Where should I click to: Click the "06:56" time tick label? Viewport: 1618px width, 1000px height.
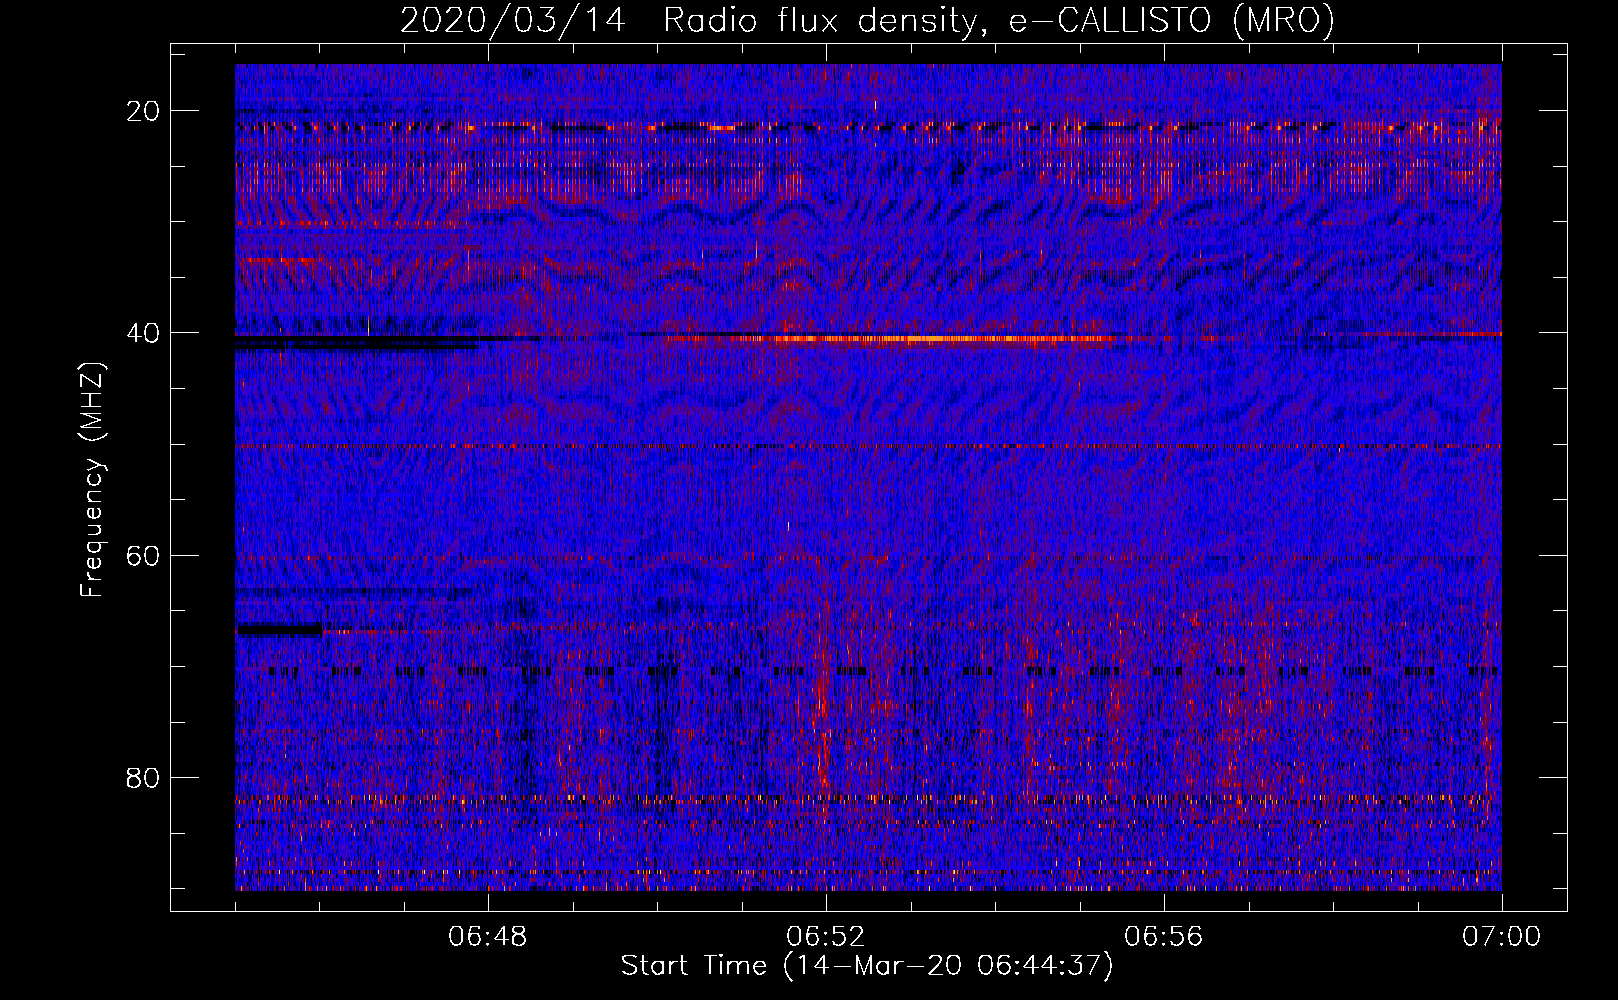tap(1164, 937)
